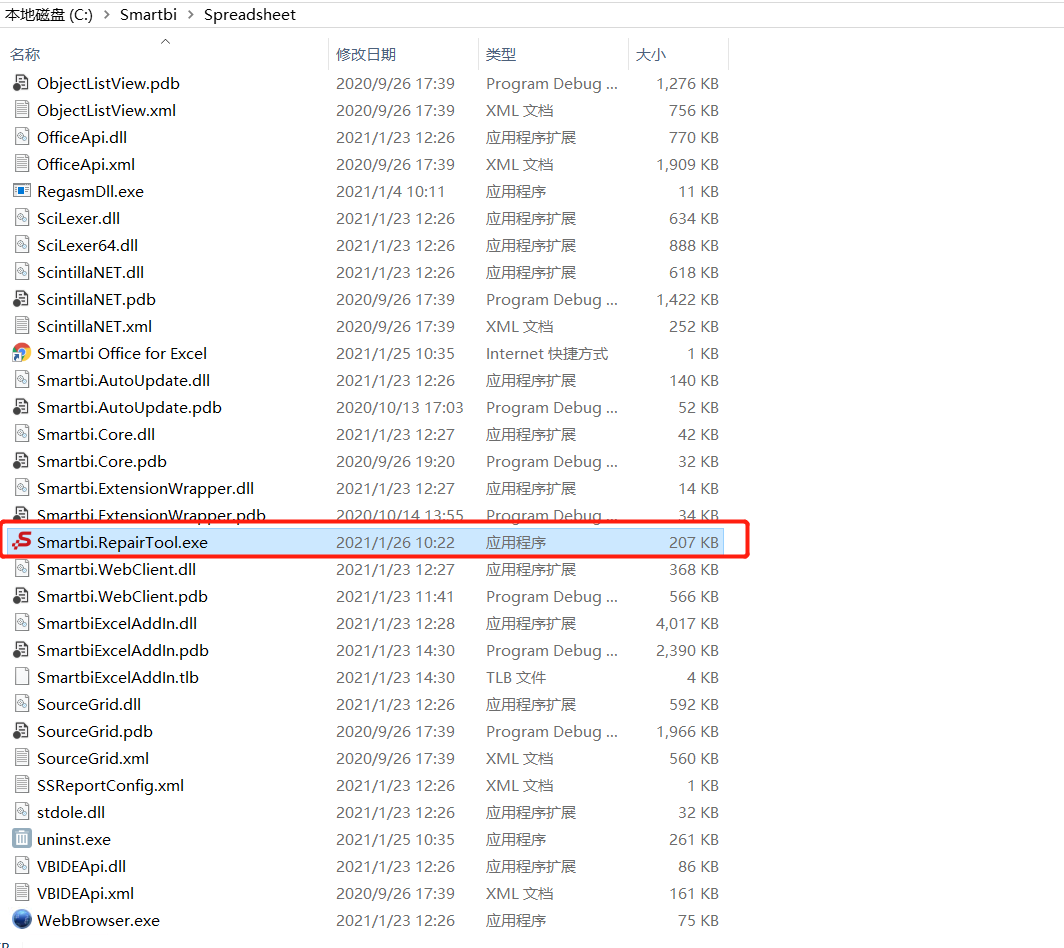Select the SourceGrid.dll file name
The height and width of the screenshot is (948, 1064).
[89, 704]
